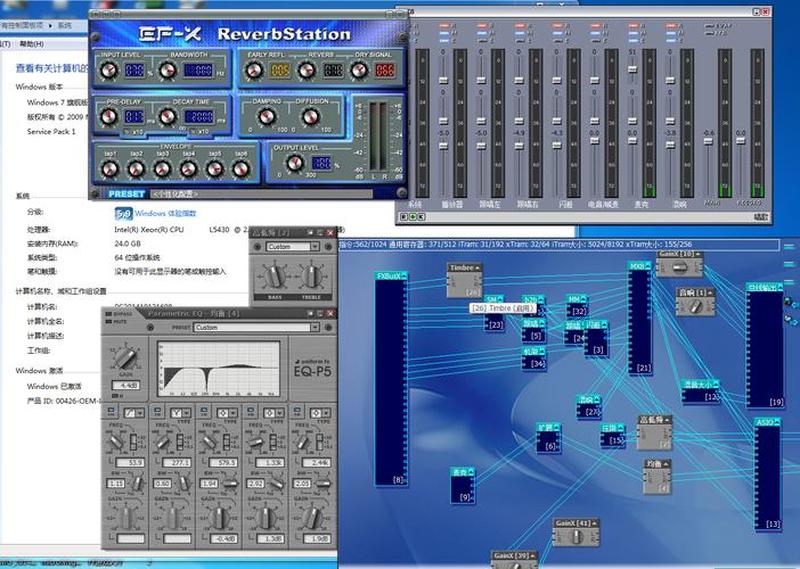This screenshot has width=800, height=569.
Task: Click the Damping knob in ReverbStation
Action: coord(266,117)
